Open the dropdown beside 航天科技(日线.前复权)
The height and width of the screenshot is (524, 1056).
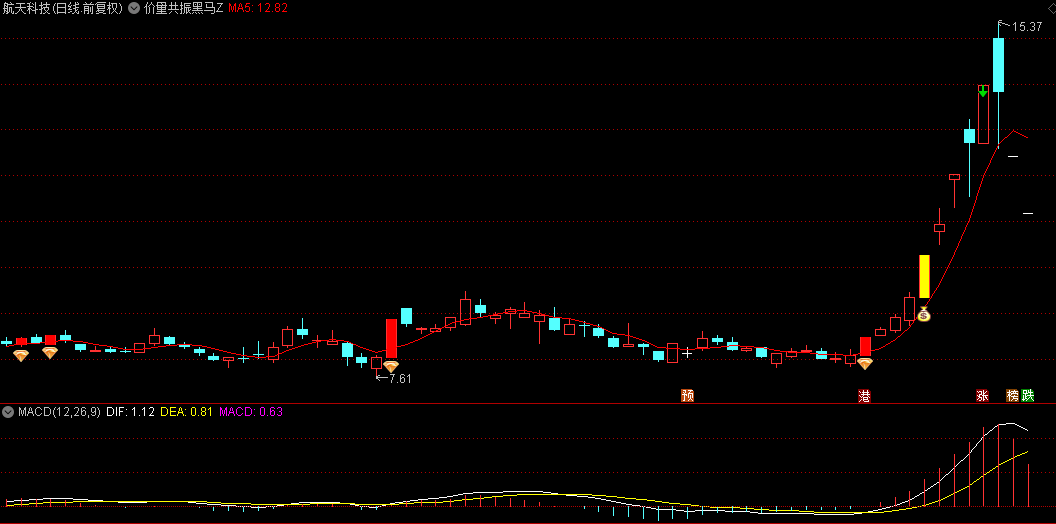click(133, 8)
